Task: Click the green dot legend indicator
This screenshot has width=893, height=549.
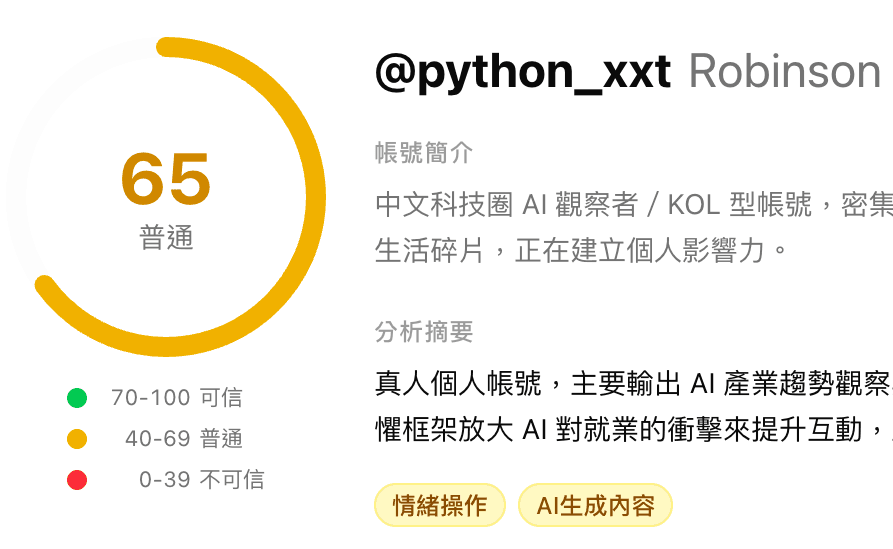Action: pos(77,398)
